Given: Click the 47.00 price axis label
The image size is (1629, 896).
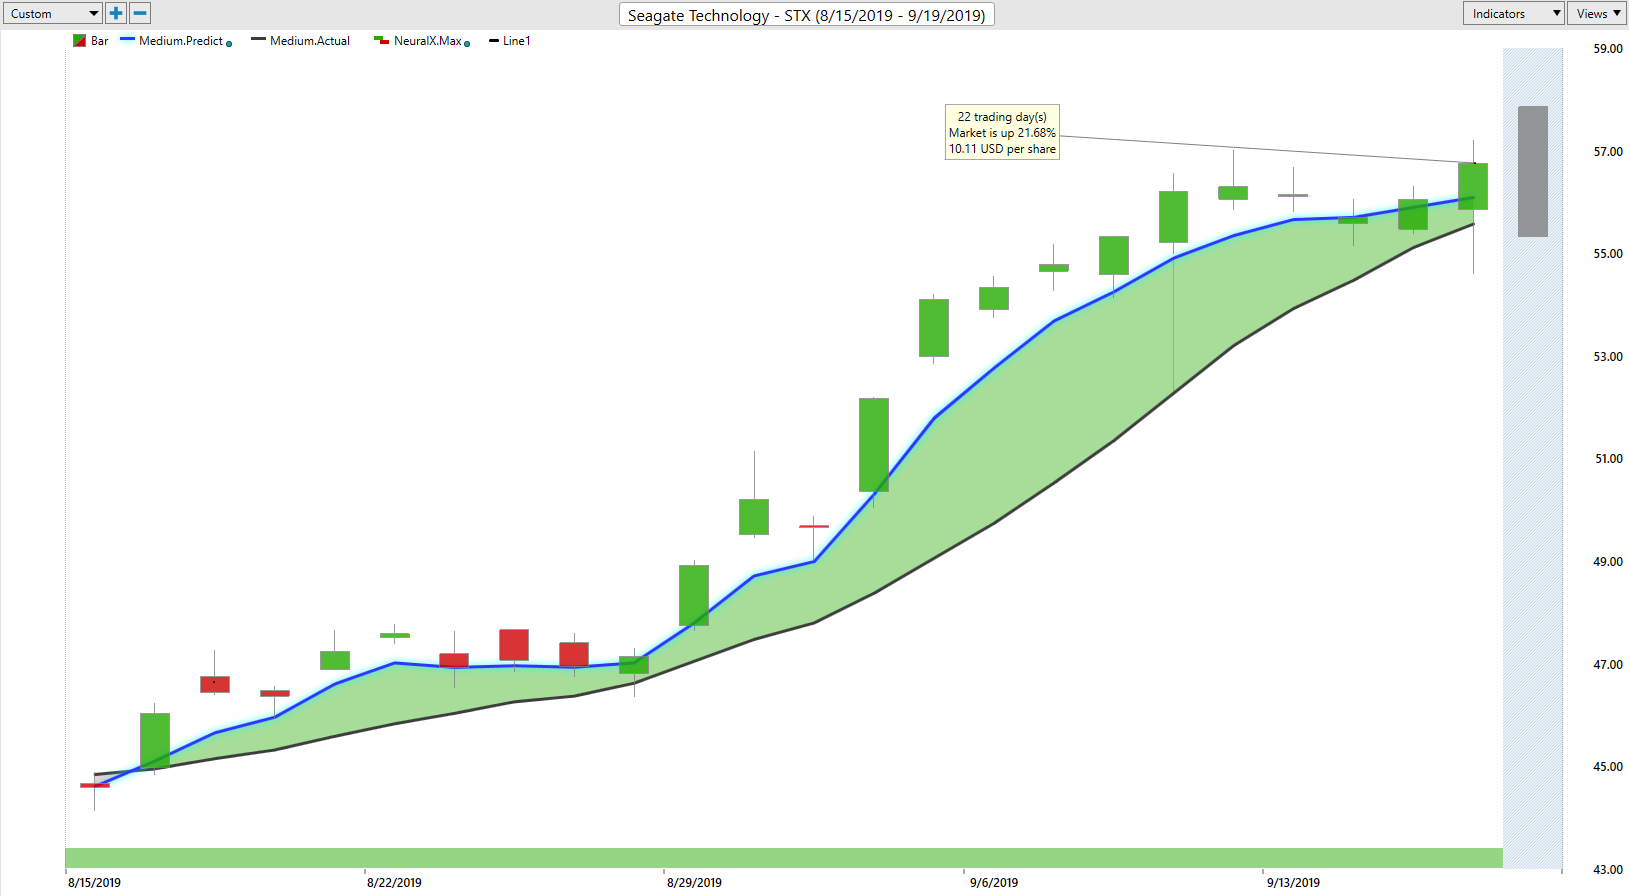Looking at the screenshot, I should (1608, 664).
